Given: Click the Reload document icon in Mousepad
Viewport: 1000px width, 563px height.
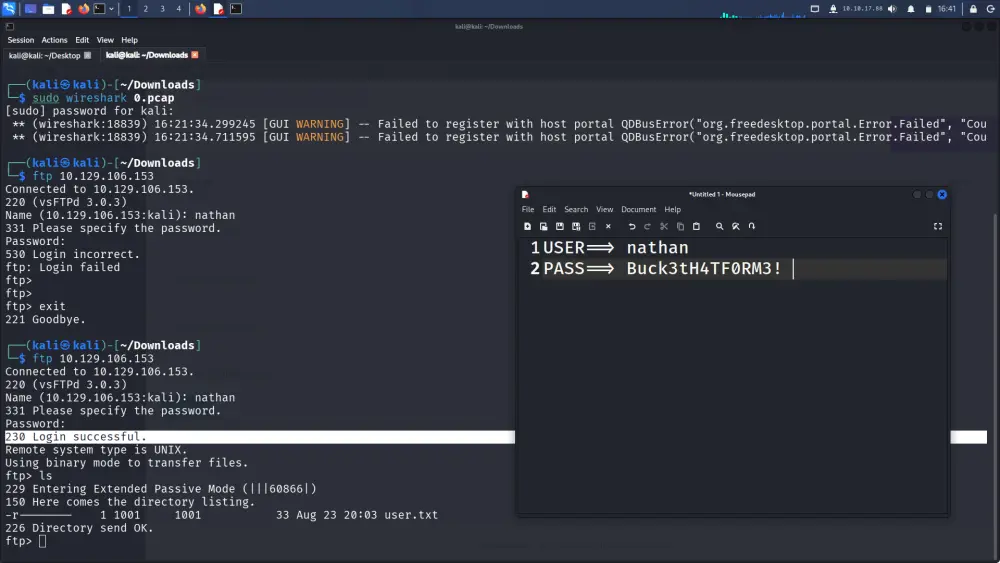Looking at the screenshot, I should [592, 226].
